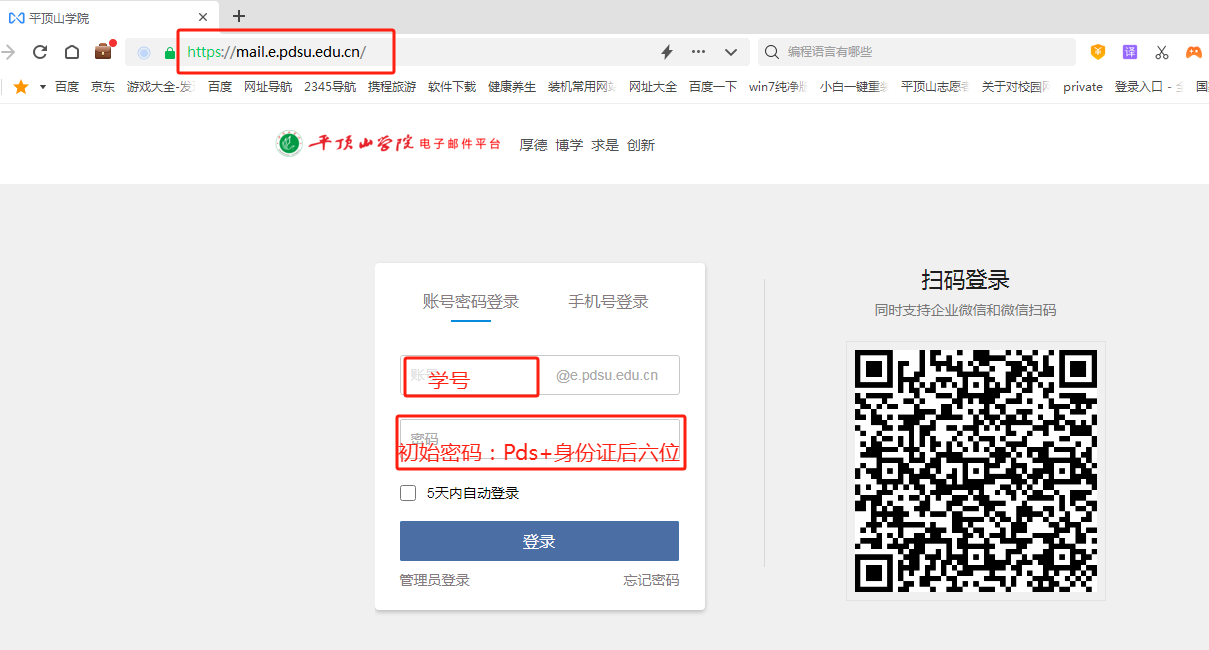Image resolution: width=1209 pixels, height=650 pixels.
Task: Close the 平顶山学院 tab
Action: [204, 17]
